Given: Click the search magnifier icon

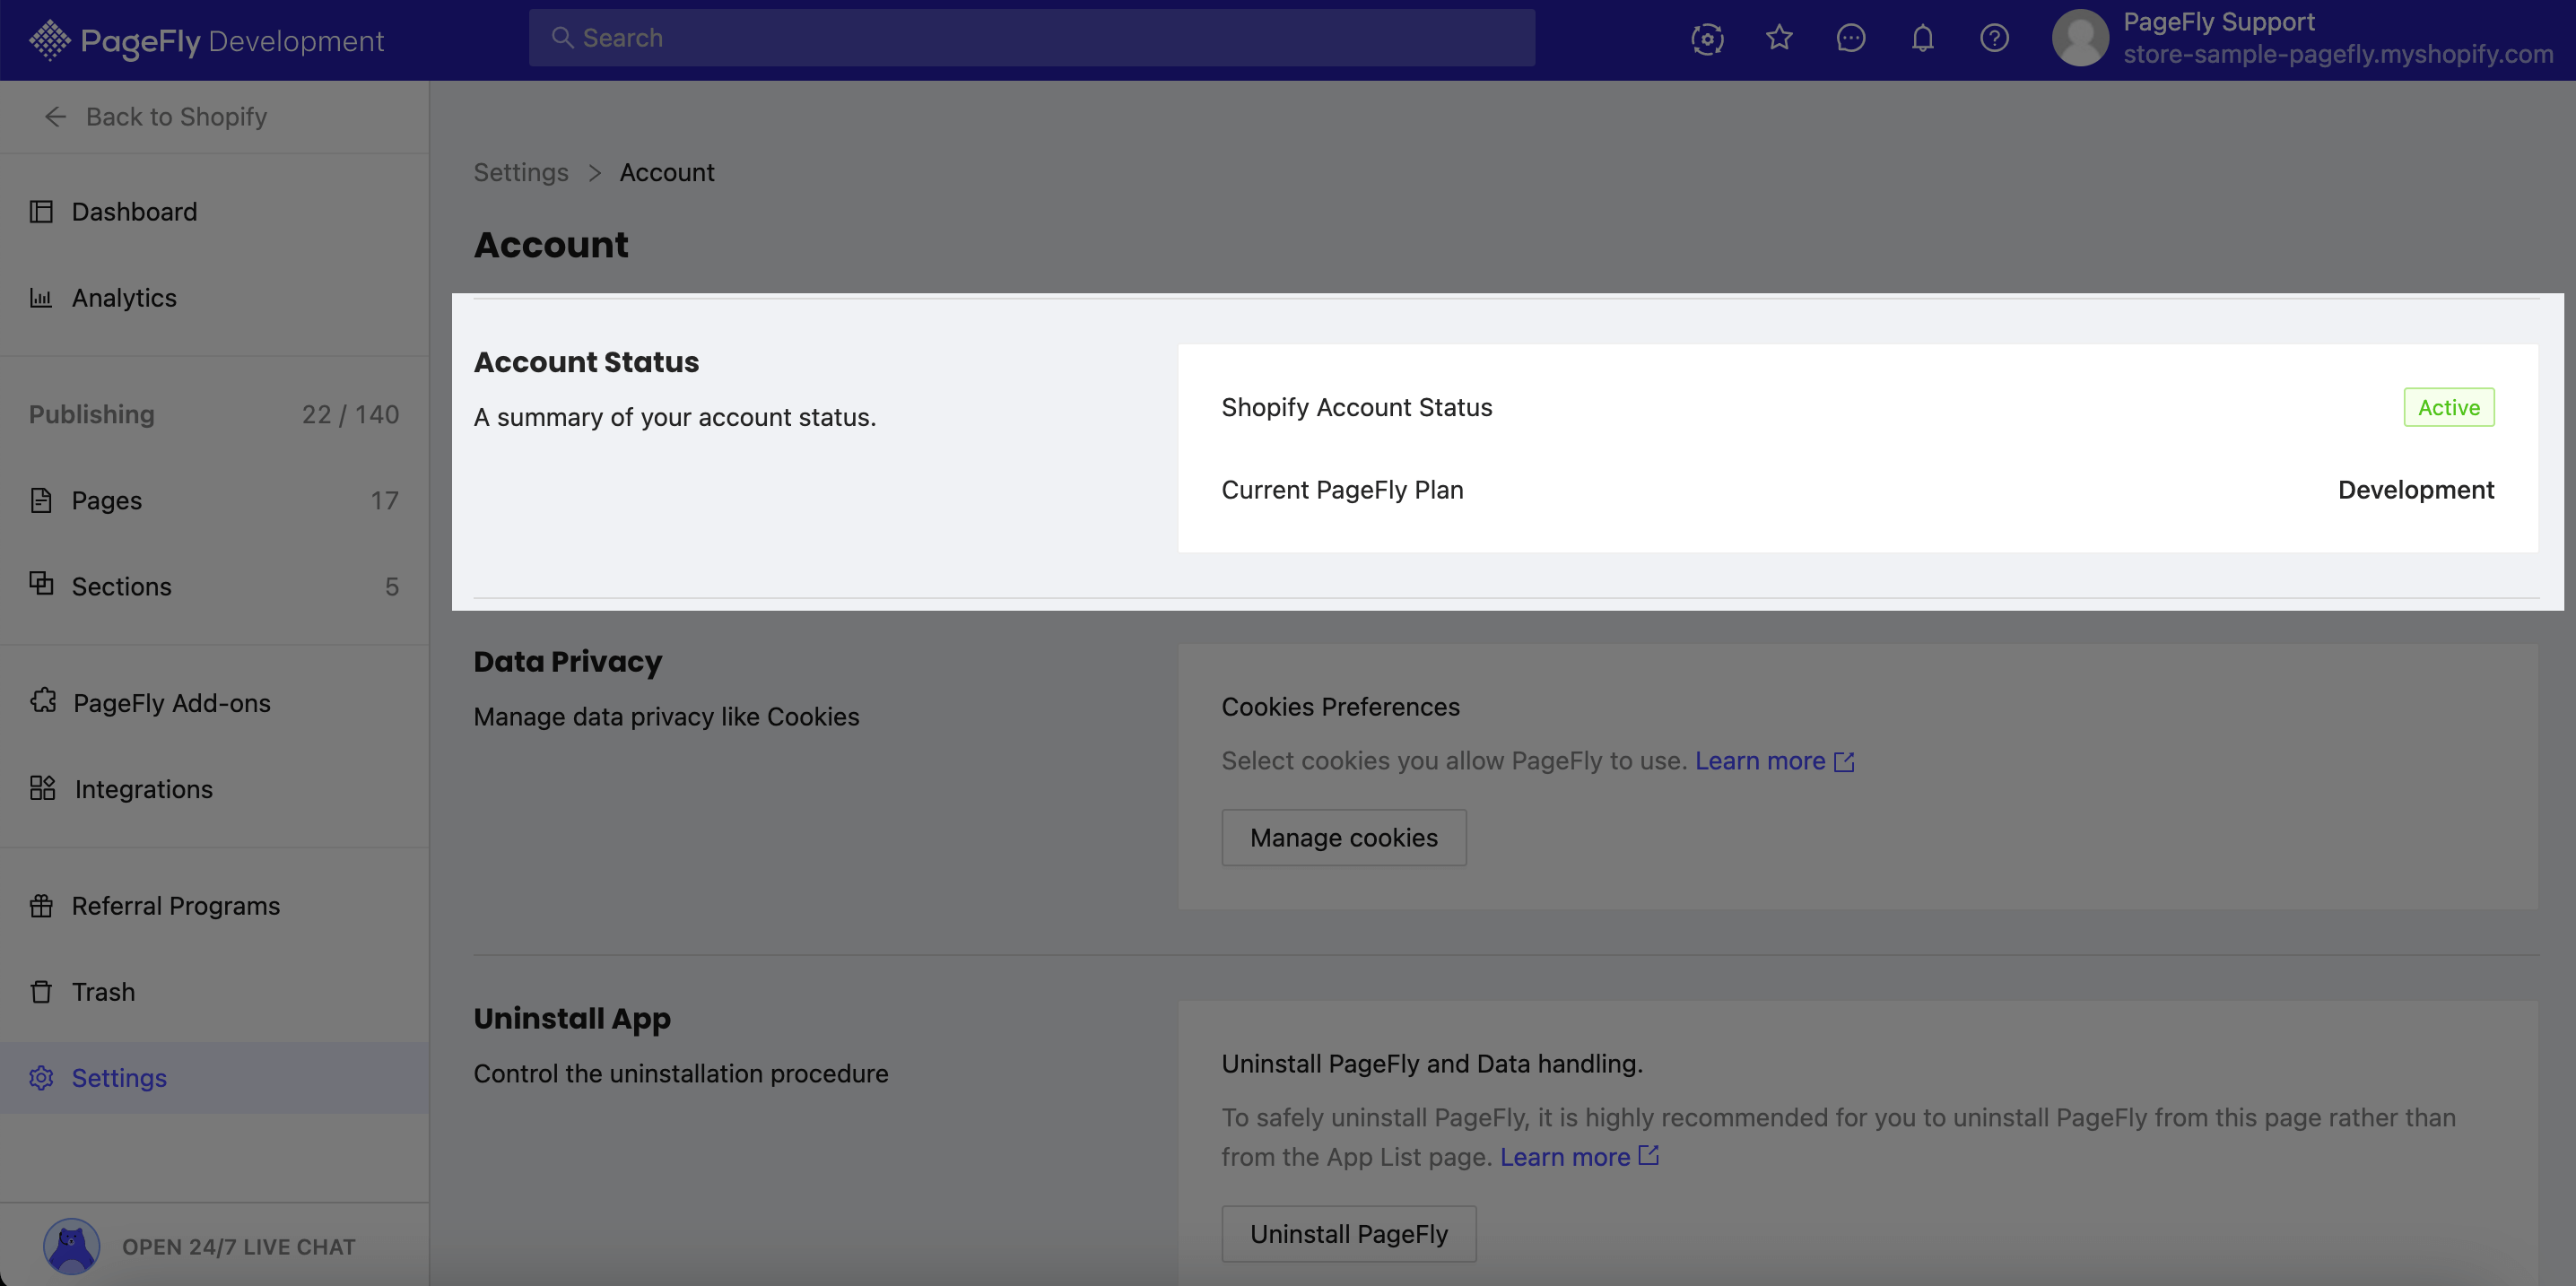Looking at the screenshot, I should click(x=563, y=38).
